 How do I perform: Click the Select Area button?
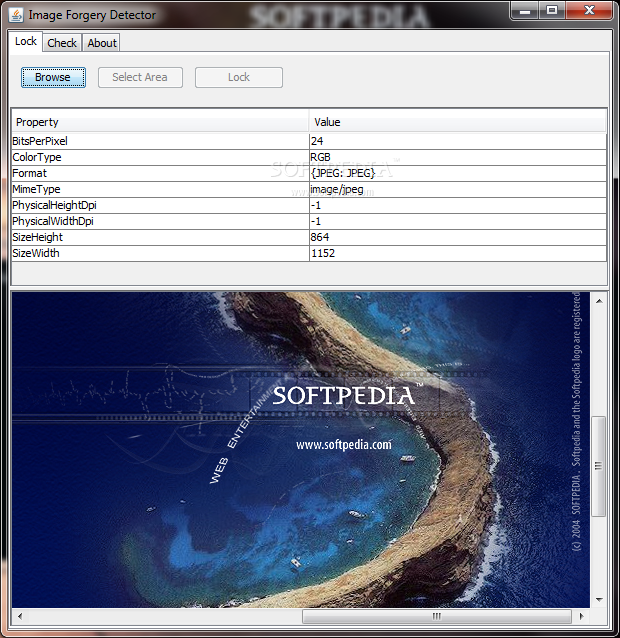point(140,77)
